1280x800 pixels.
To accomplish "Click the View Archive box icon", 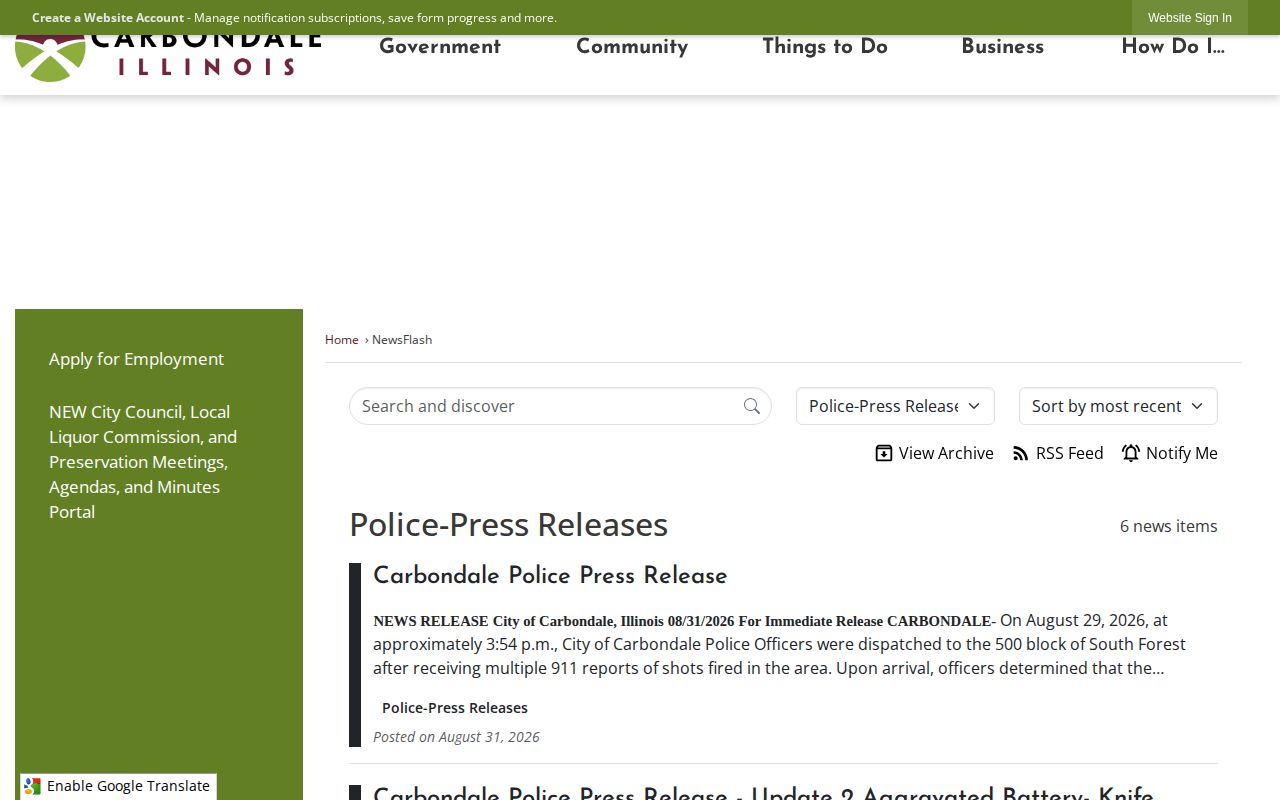I will point(884,453).
